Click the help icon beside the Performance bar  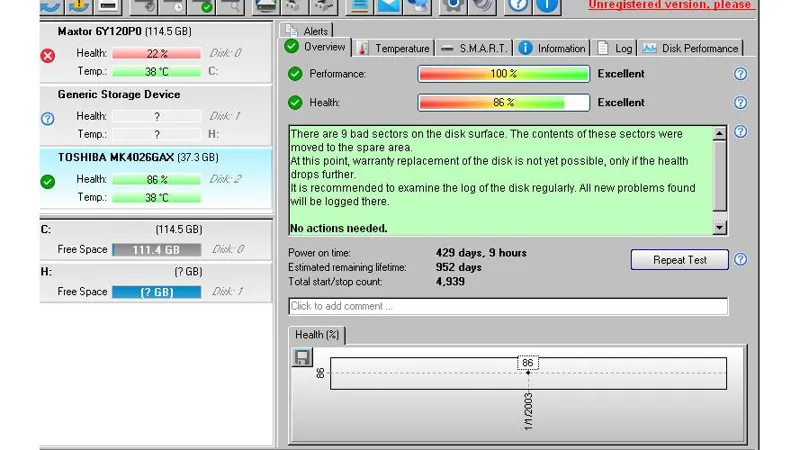740,74
